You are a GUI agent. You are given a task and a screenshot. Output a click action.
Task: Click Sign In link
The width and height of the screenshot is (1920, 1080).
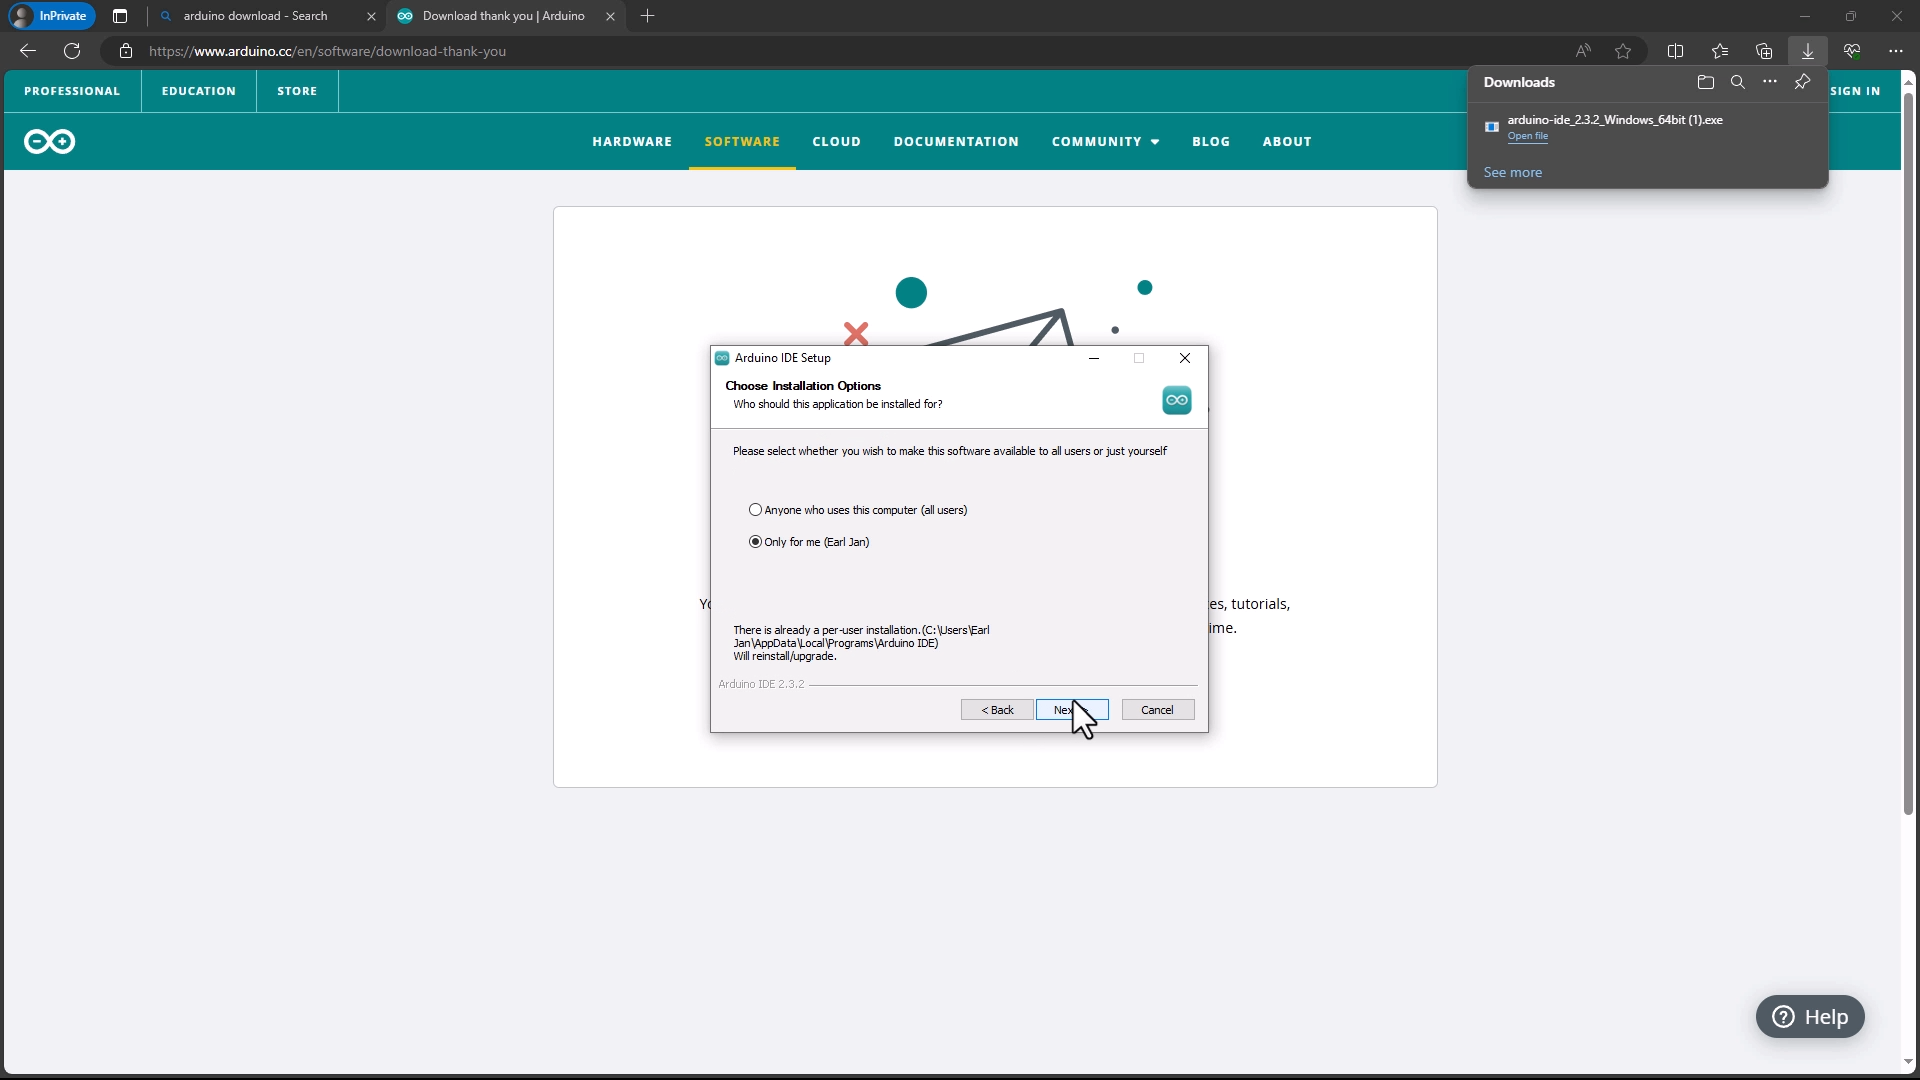1856,91
